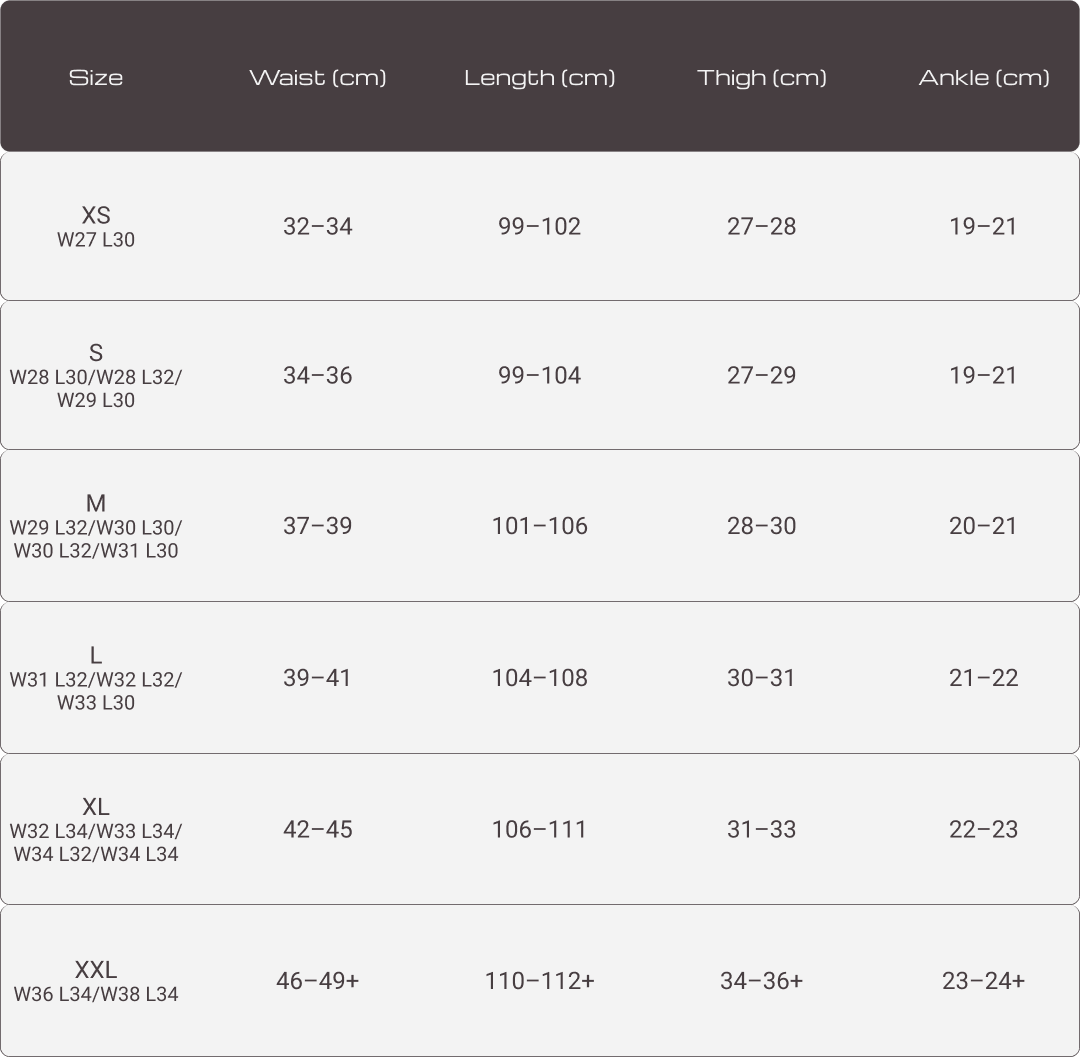This screenshot has width=1080, height=1057.
Task: Choose the M size label
Action: 96,503
